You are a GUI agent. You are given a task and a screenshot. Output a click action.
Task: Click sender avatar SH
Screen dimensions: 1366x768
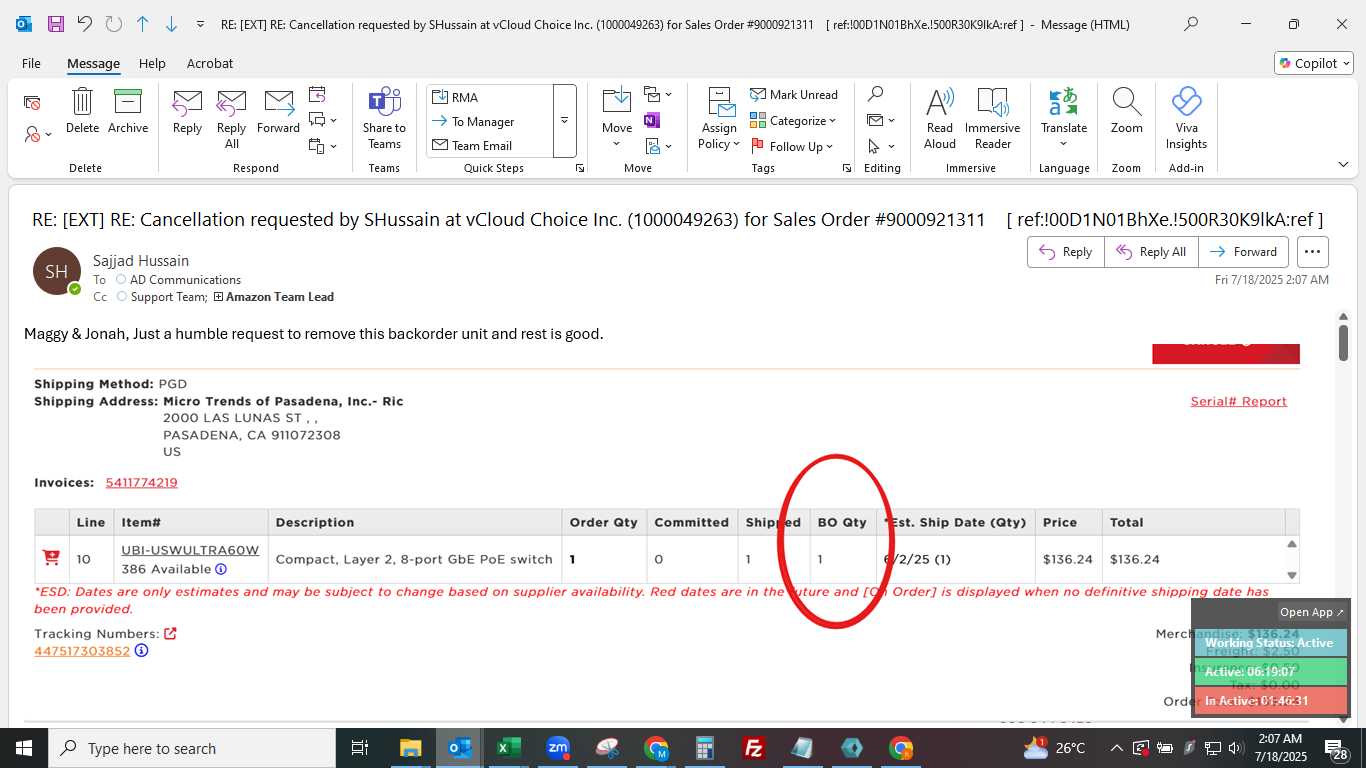pos(57,271)
